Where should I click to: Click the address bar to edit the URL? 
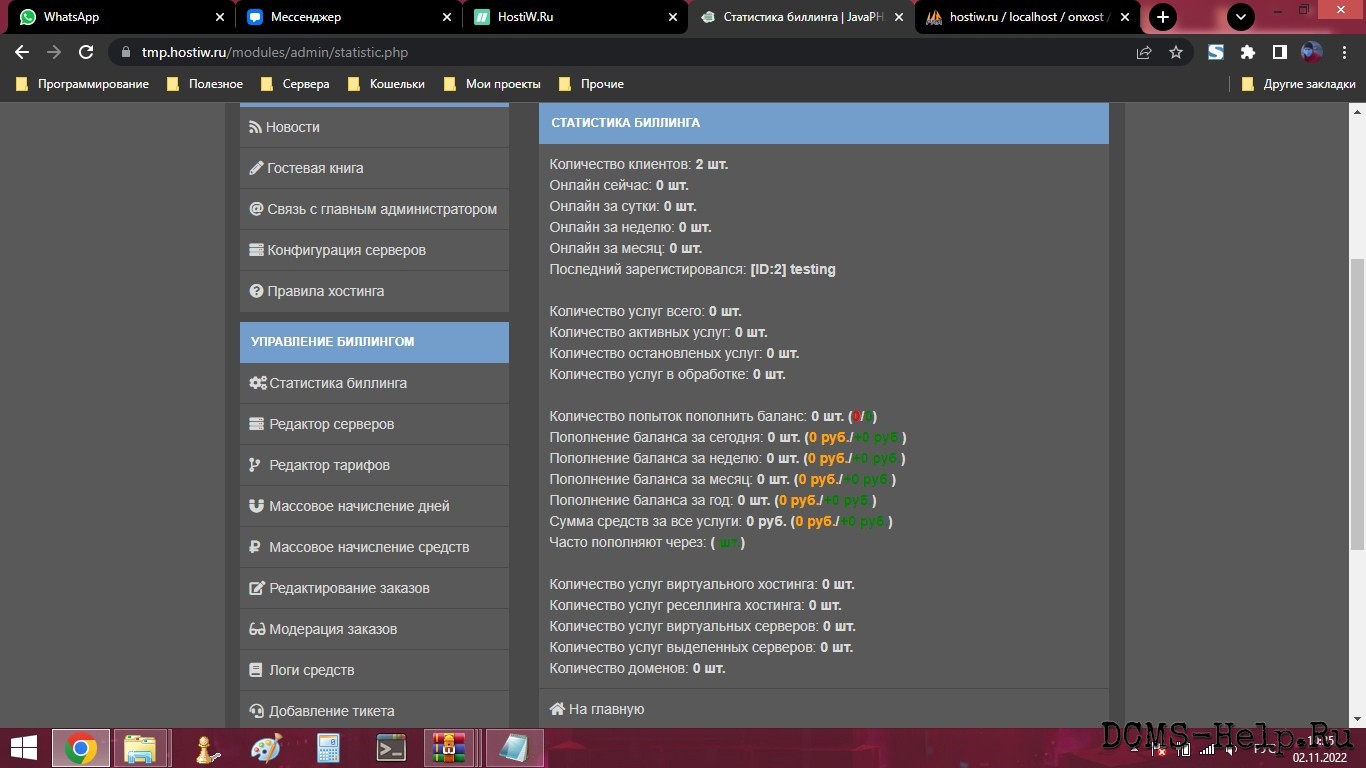click(x=400, y=51)
